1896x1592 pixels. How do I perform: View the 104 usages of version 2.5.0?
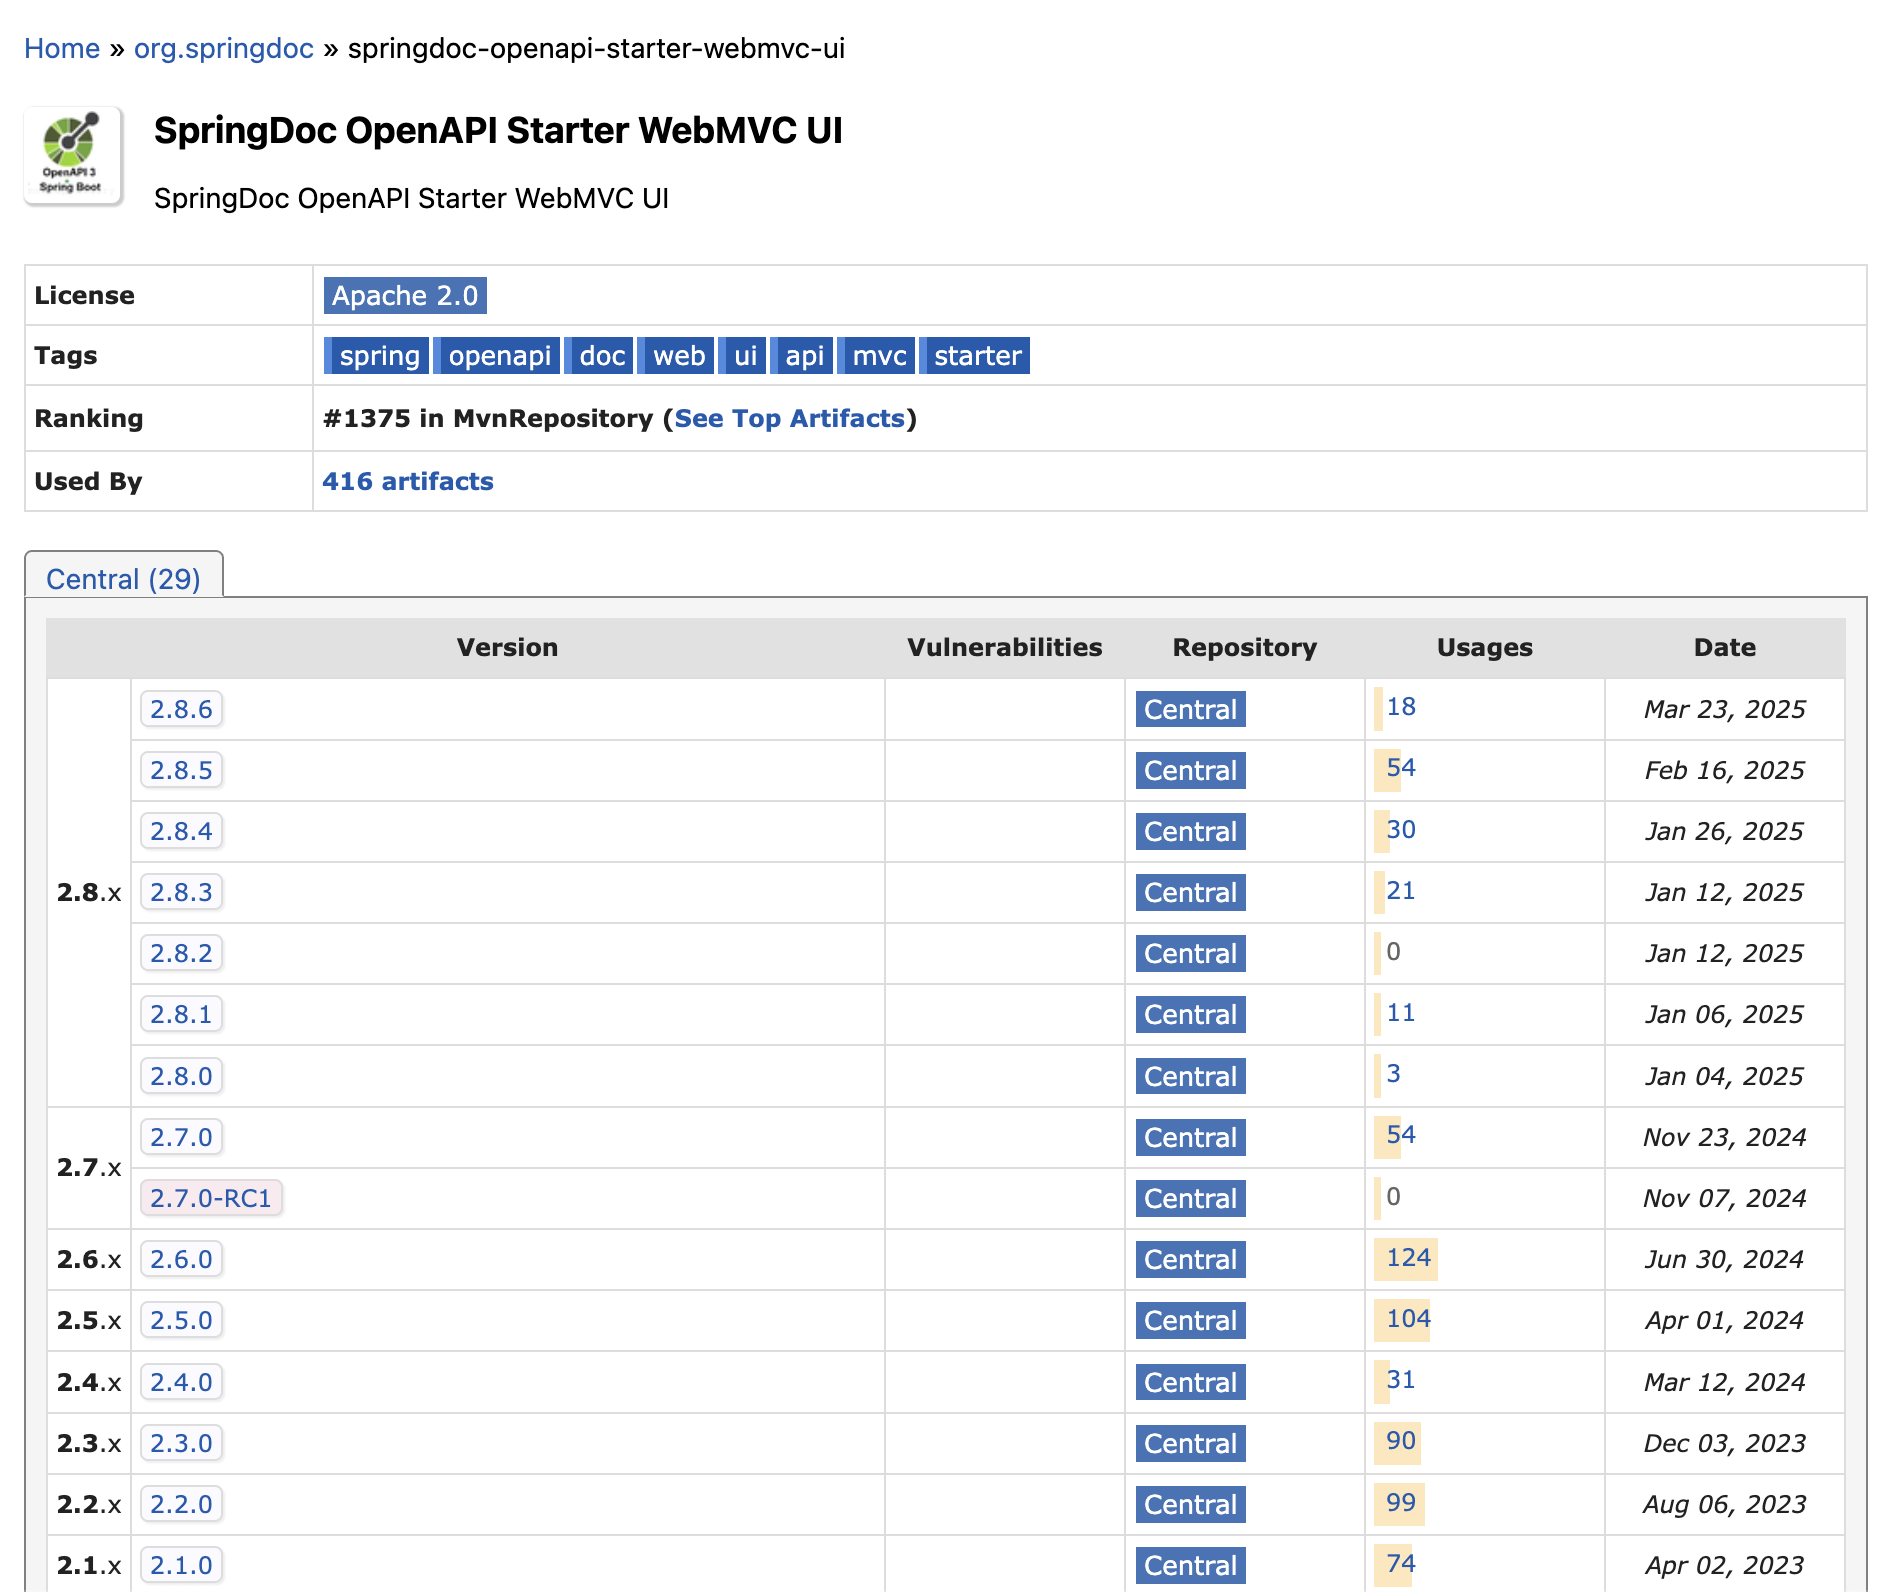tap(1409, 1318)
